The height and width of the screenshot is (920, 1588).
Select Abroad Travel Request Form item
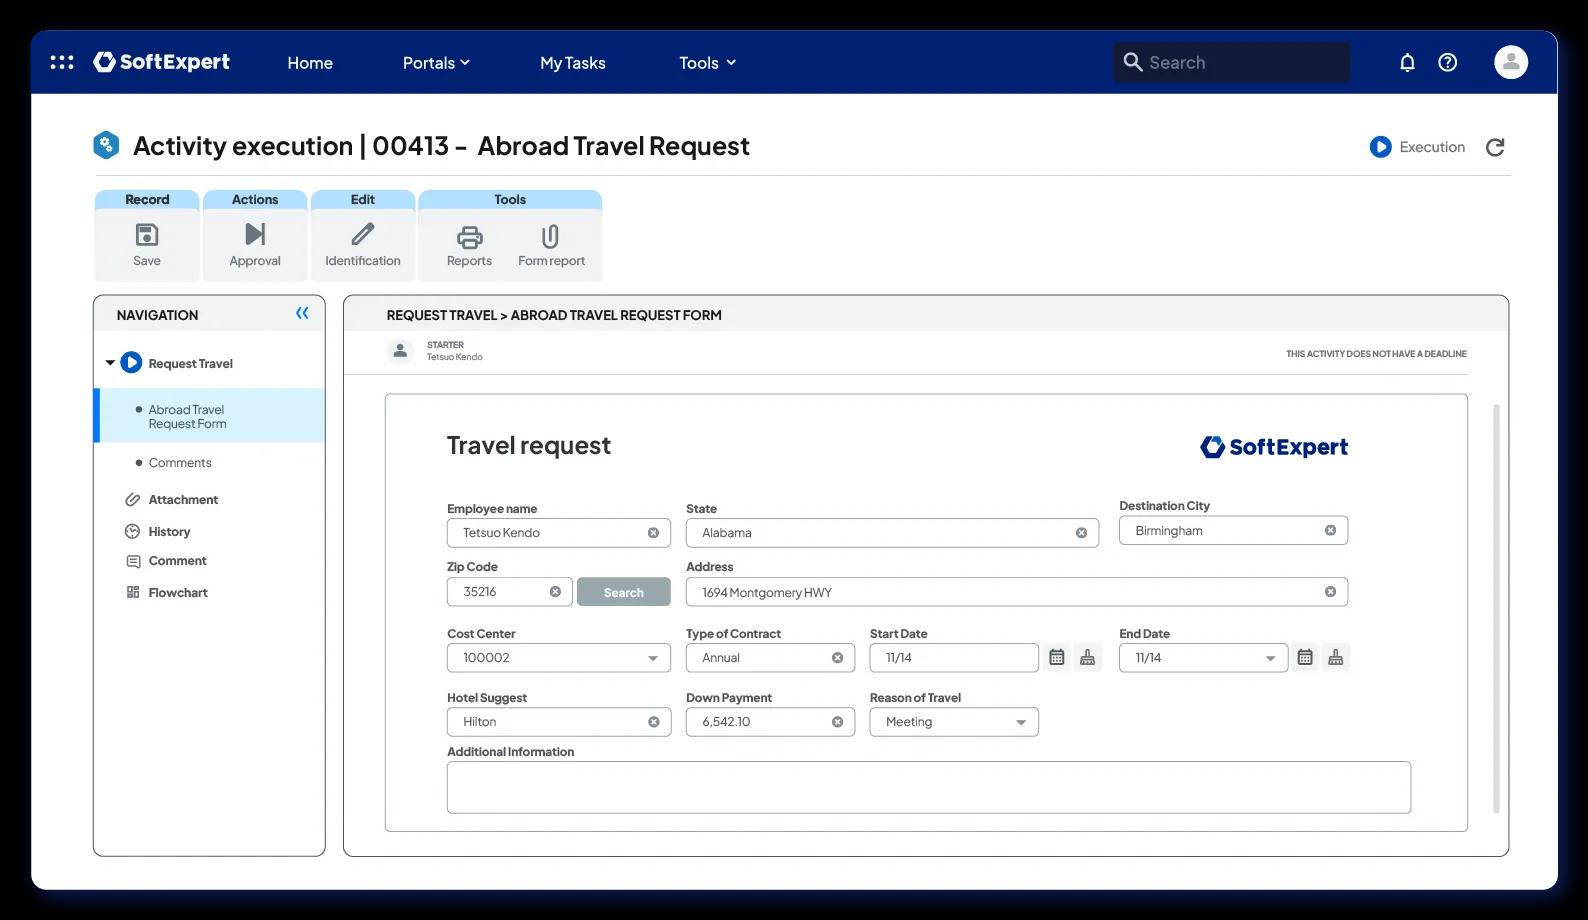point(210,416)
